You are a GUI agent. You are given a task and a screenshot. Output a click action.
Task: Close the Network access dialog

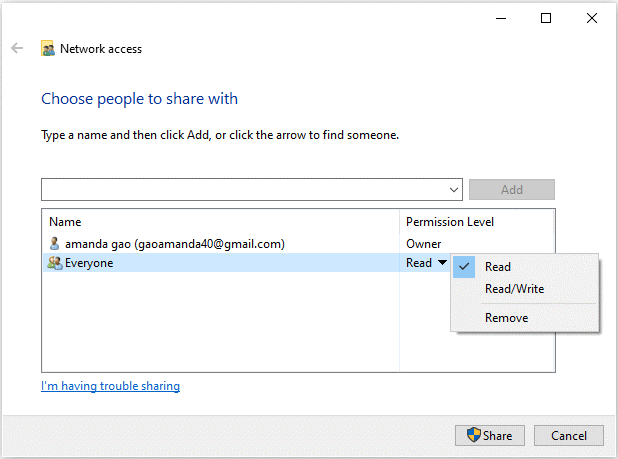[x=591, y=18]
